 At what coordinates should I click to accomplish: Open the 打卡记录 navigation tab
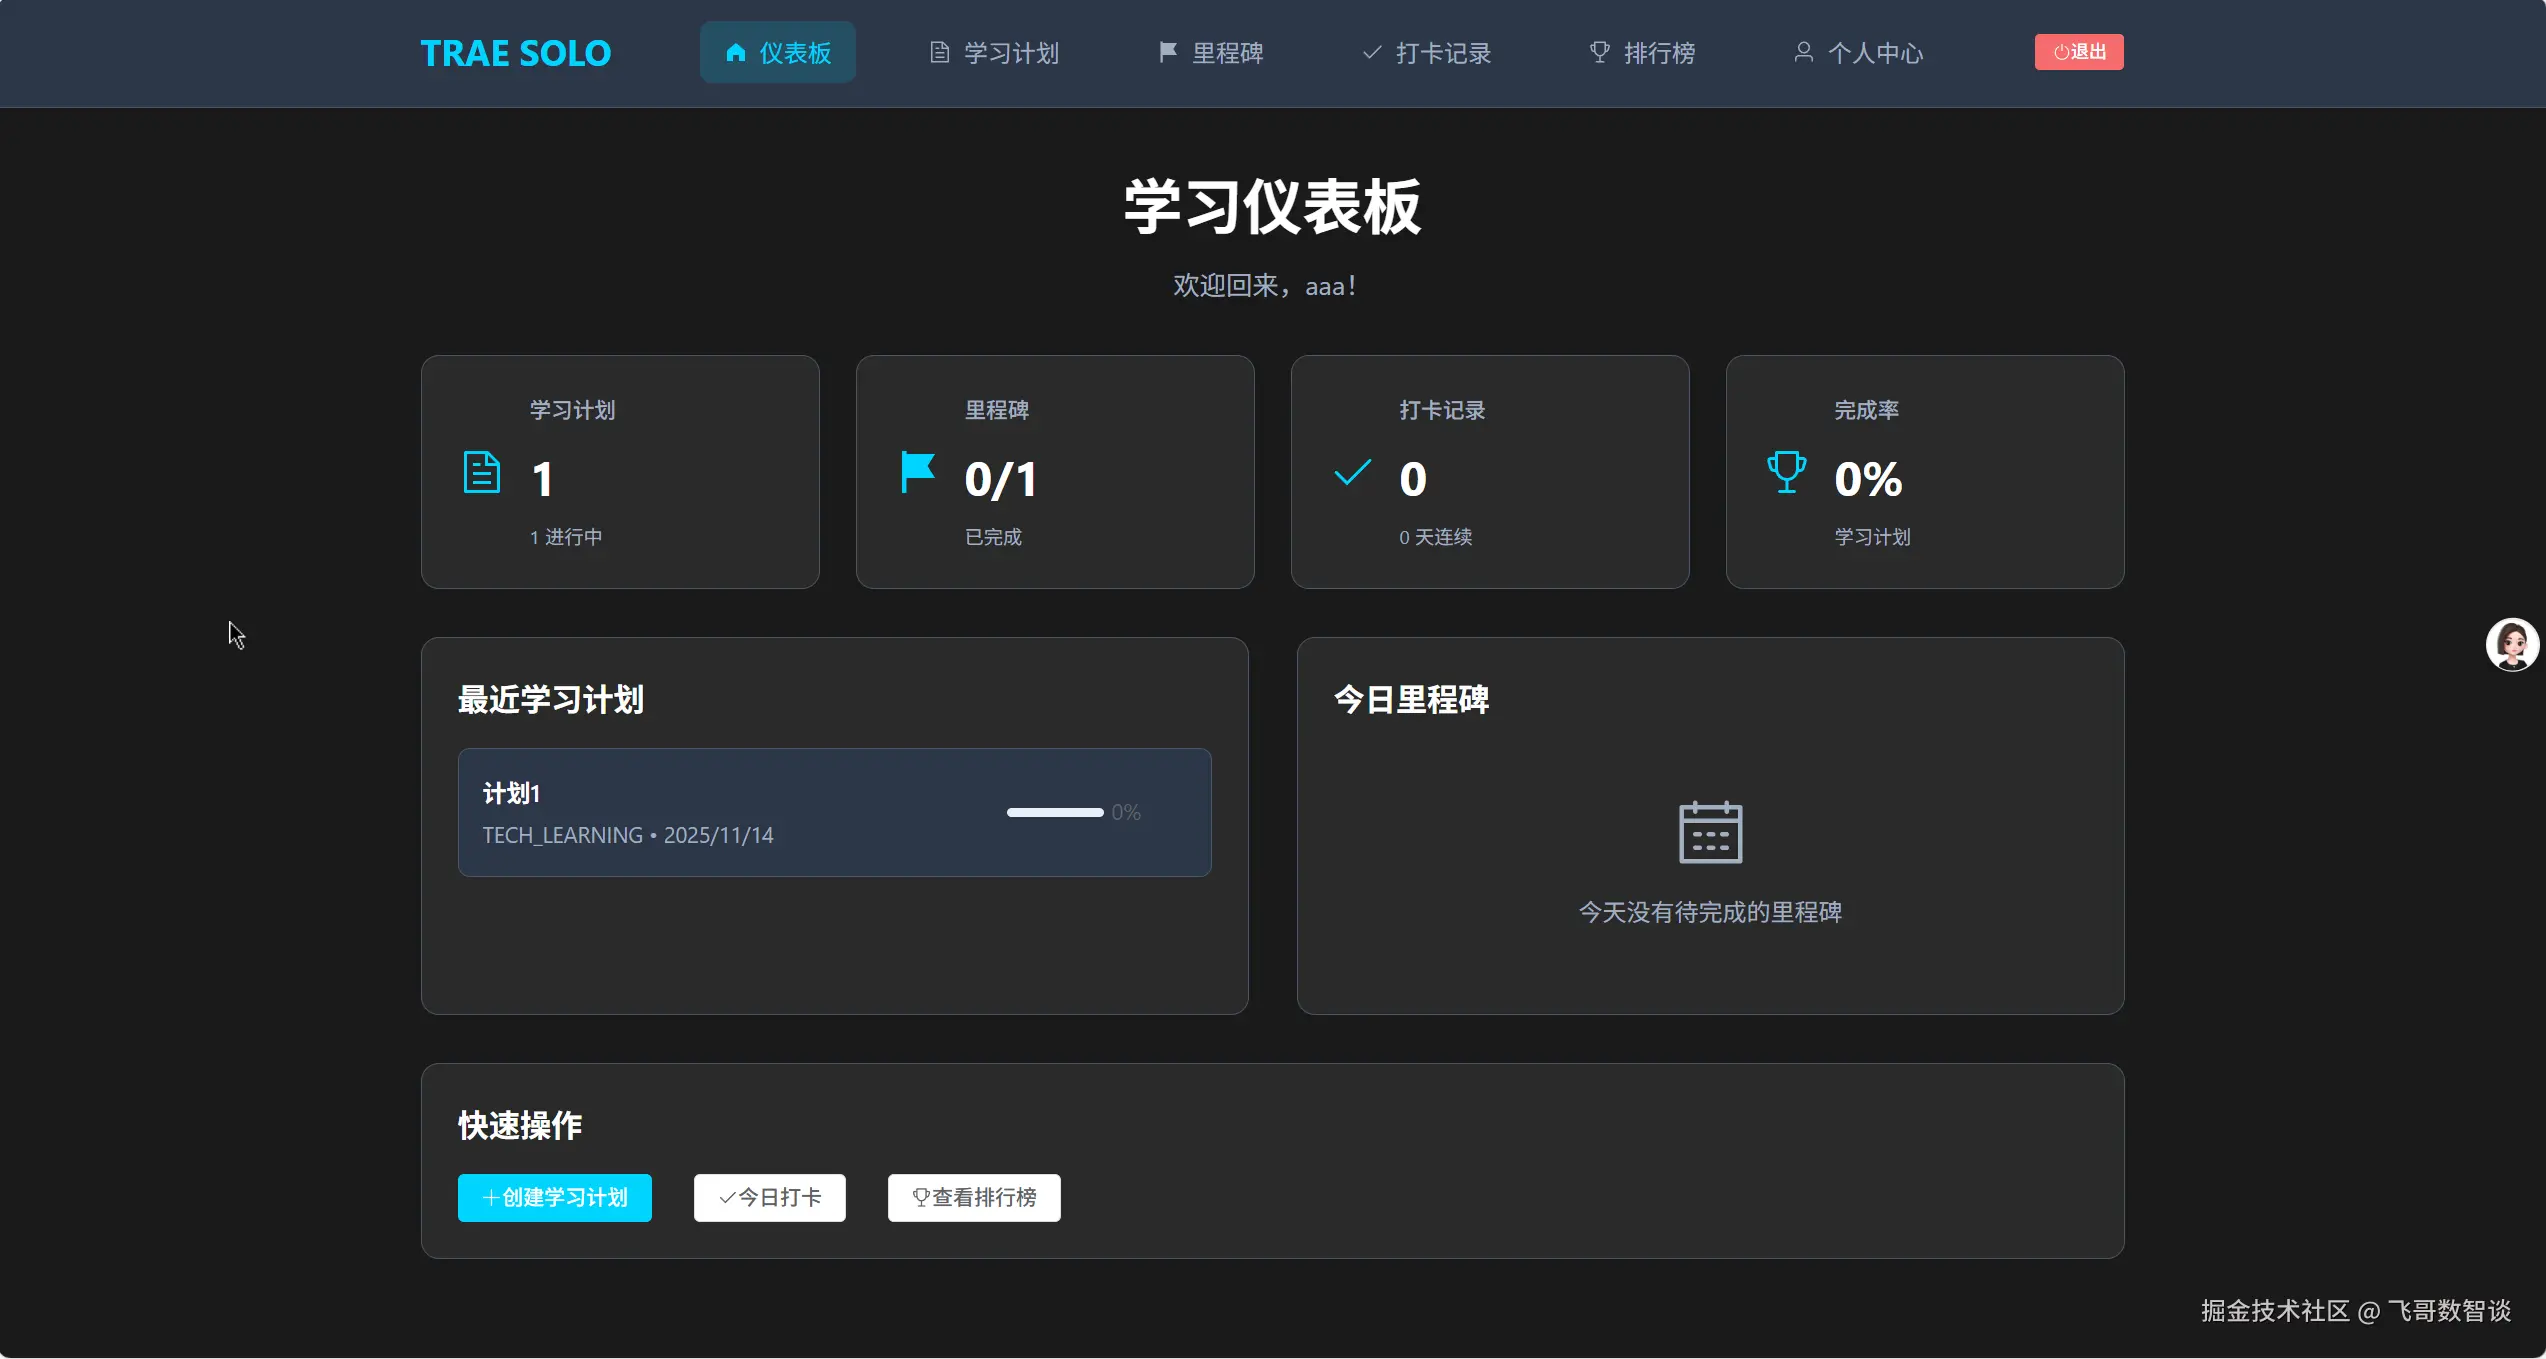click(1427, 53)
